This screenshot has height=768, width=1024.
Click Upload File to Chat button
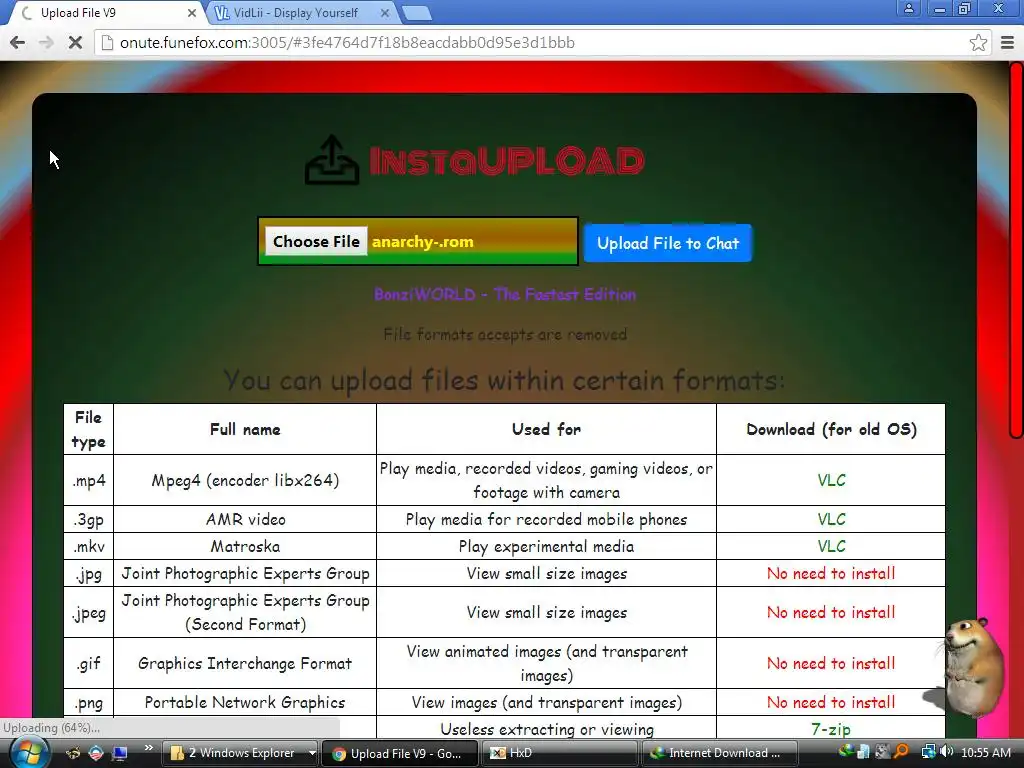coord(667,243)
